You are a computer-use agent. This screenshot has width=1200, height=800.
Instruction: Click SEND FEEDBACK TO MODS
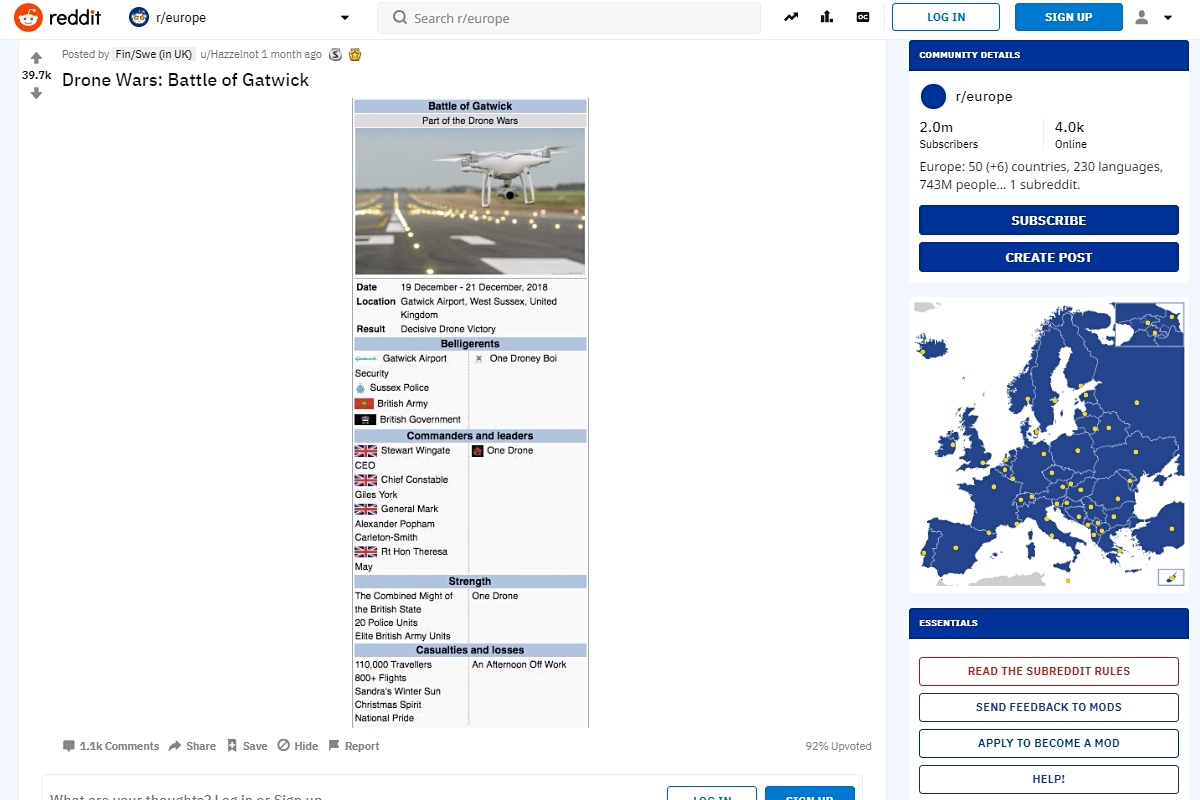click(x=1049, y=707)
